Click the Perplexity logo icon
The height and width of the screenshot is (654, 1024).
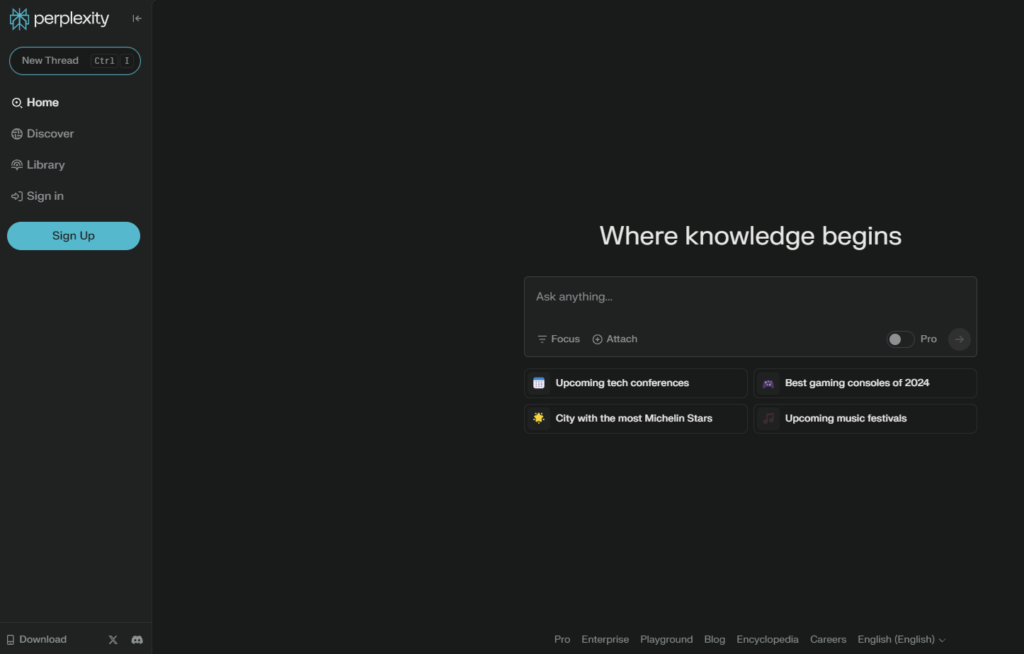click(x=19, y=19)
